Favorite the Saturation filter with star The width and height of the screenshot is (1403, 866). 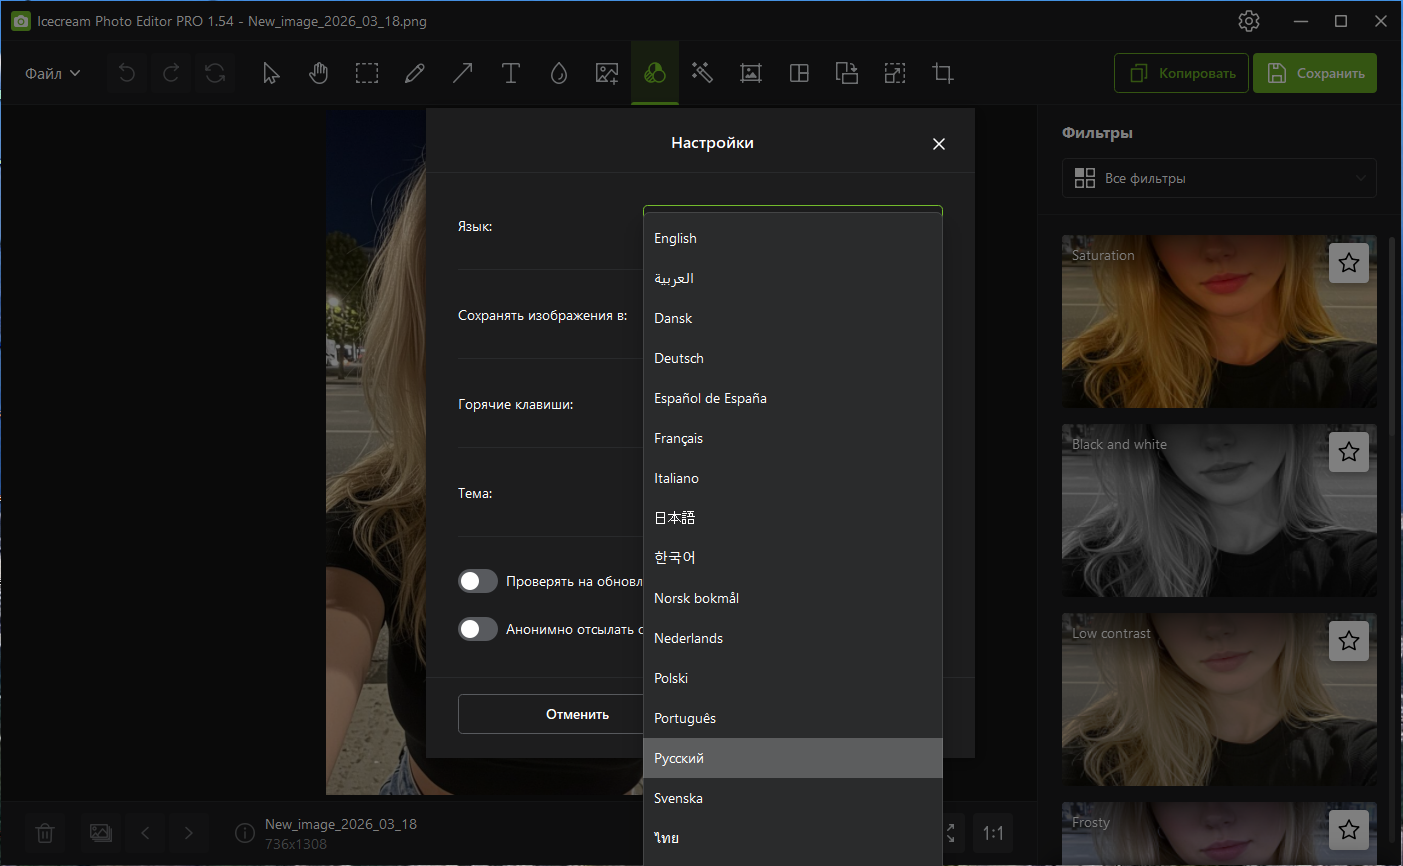[x=1348, y=263]
